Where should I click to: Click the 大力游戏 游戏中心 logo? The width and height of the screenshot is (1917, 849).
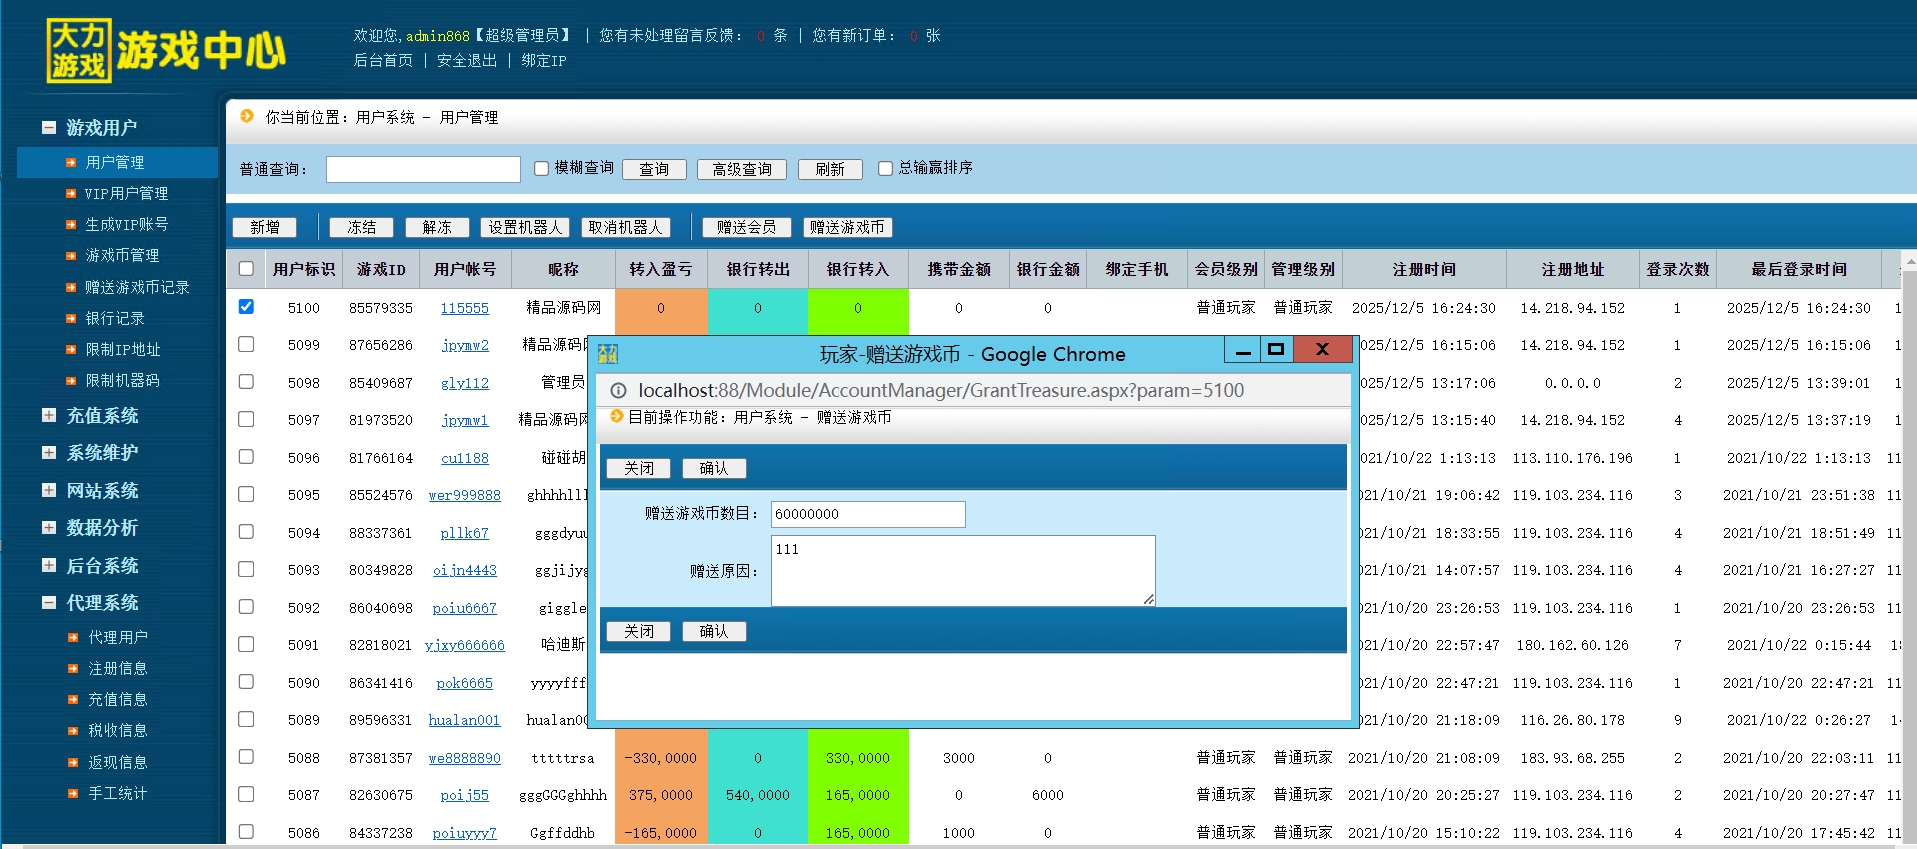coord(166,50)
